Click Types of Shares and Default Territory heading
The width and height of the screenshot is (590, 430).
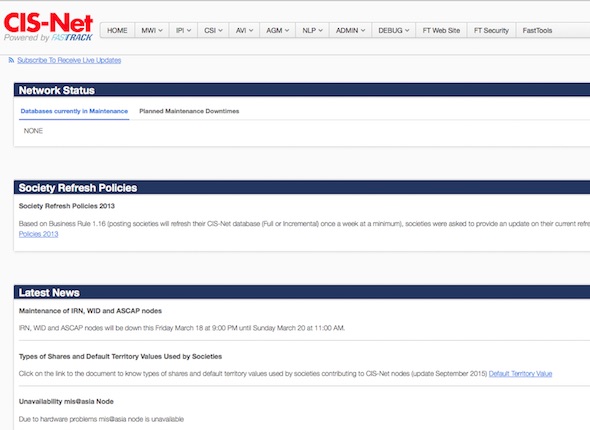click(120, 357)
